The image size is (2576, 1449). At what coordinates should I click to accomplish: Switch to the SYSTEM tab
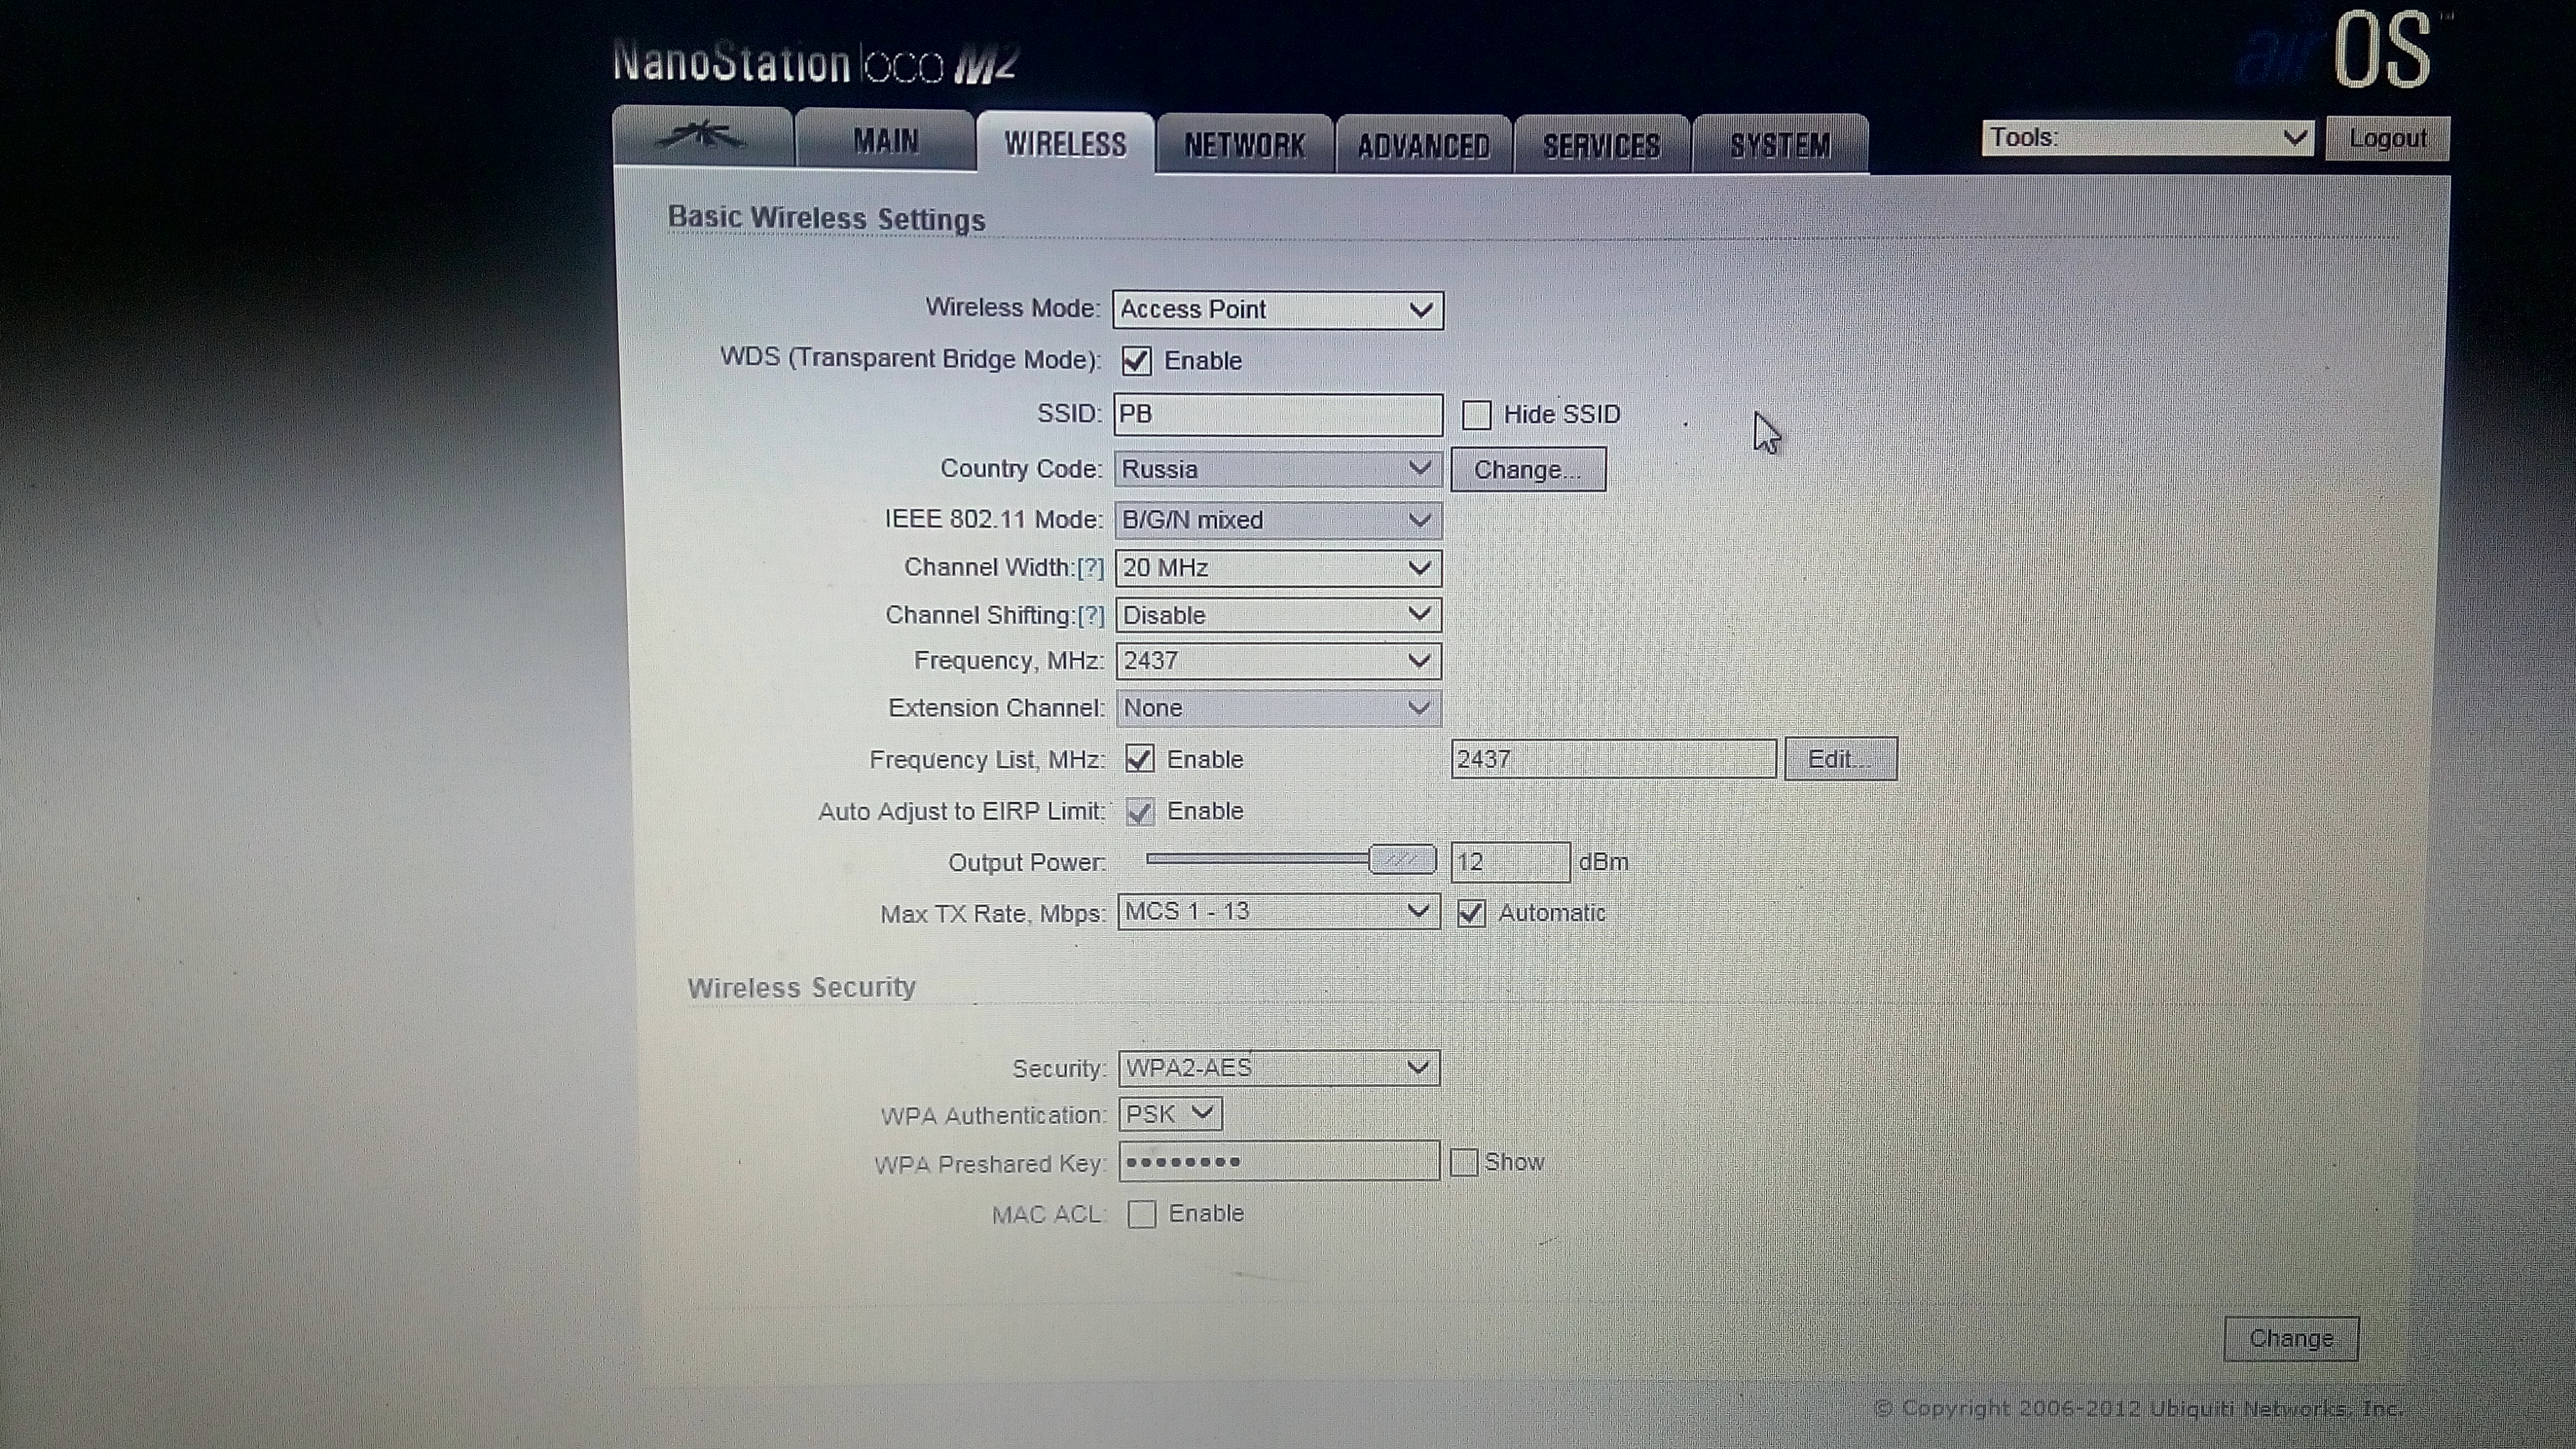1780,147
